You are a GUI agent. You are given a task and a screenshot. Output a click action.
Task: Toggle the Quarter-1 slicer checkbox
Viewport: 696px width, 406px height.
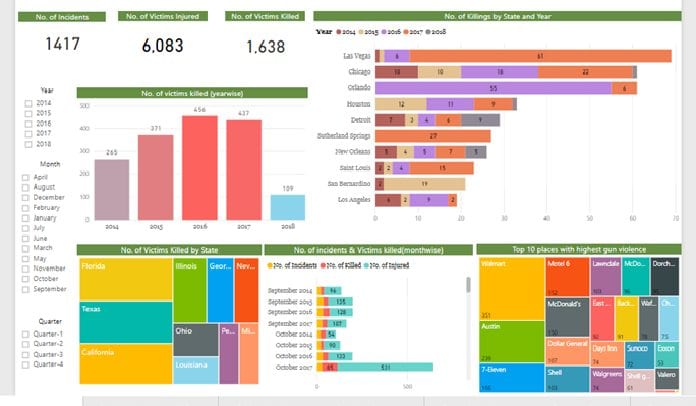point(25,334)
